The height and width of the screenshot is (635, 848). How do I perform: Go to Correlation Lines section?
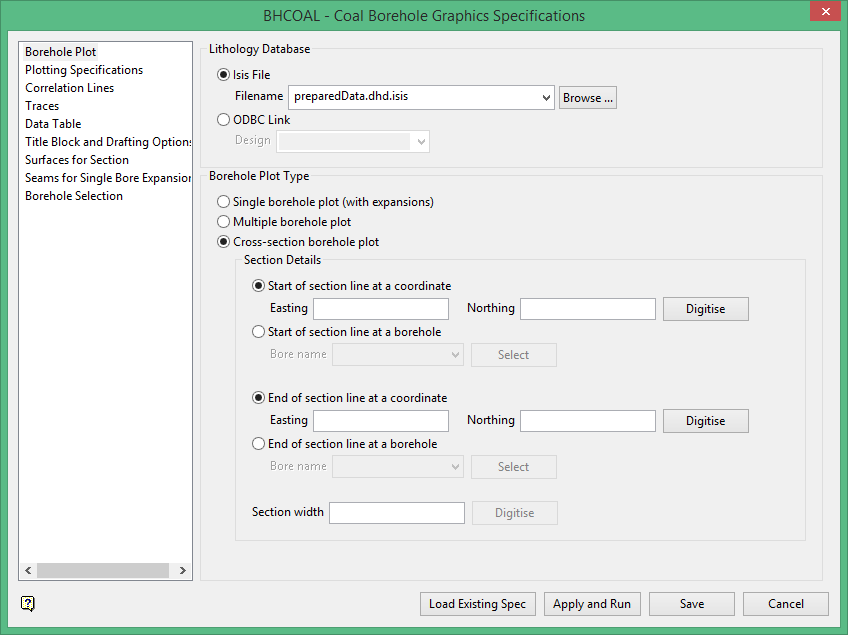pos(70,88)
